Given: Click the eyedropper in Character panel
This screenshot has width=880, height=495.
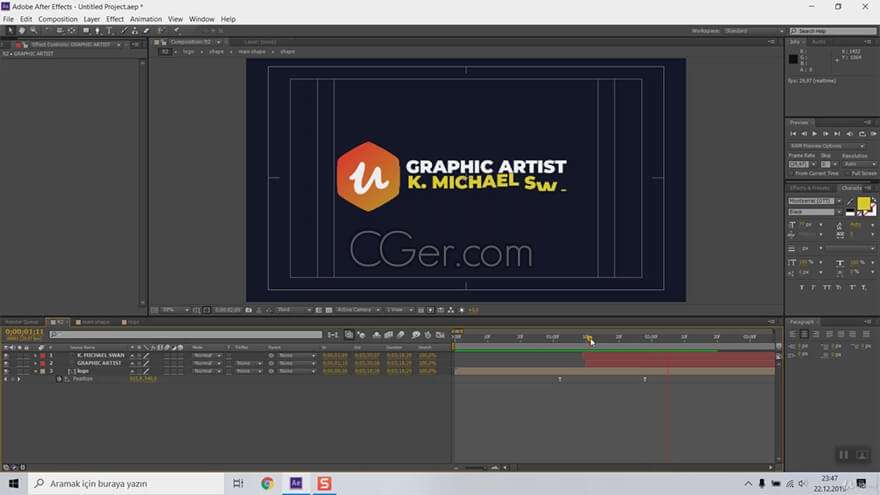Looking at the screenshot, I should pos(851,201).
